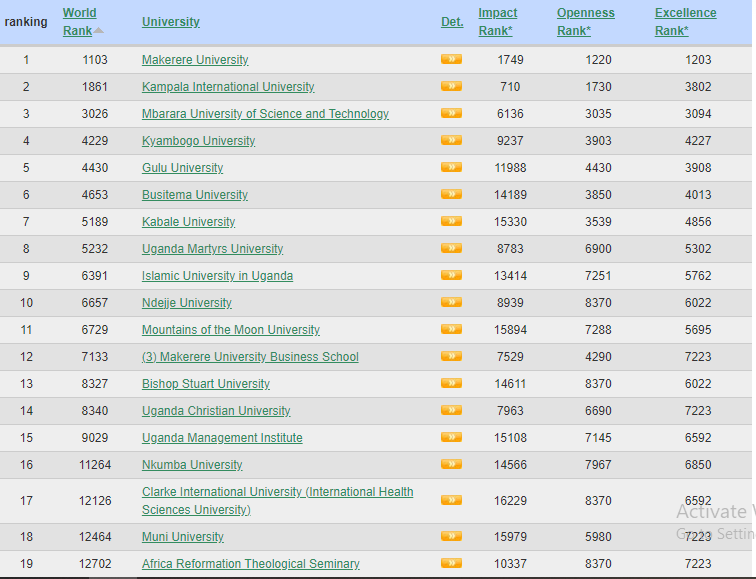Visit Ndejje University link

click(187, 303)
